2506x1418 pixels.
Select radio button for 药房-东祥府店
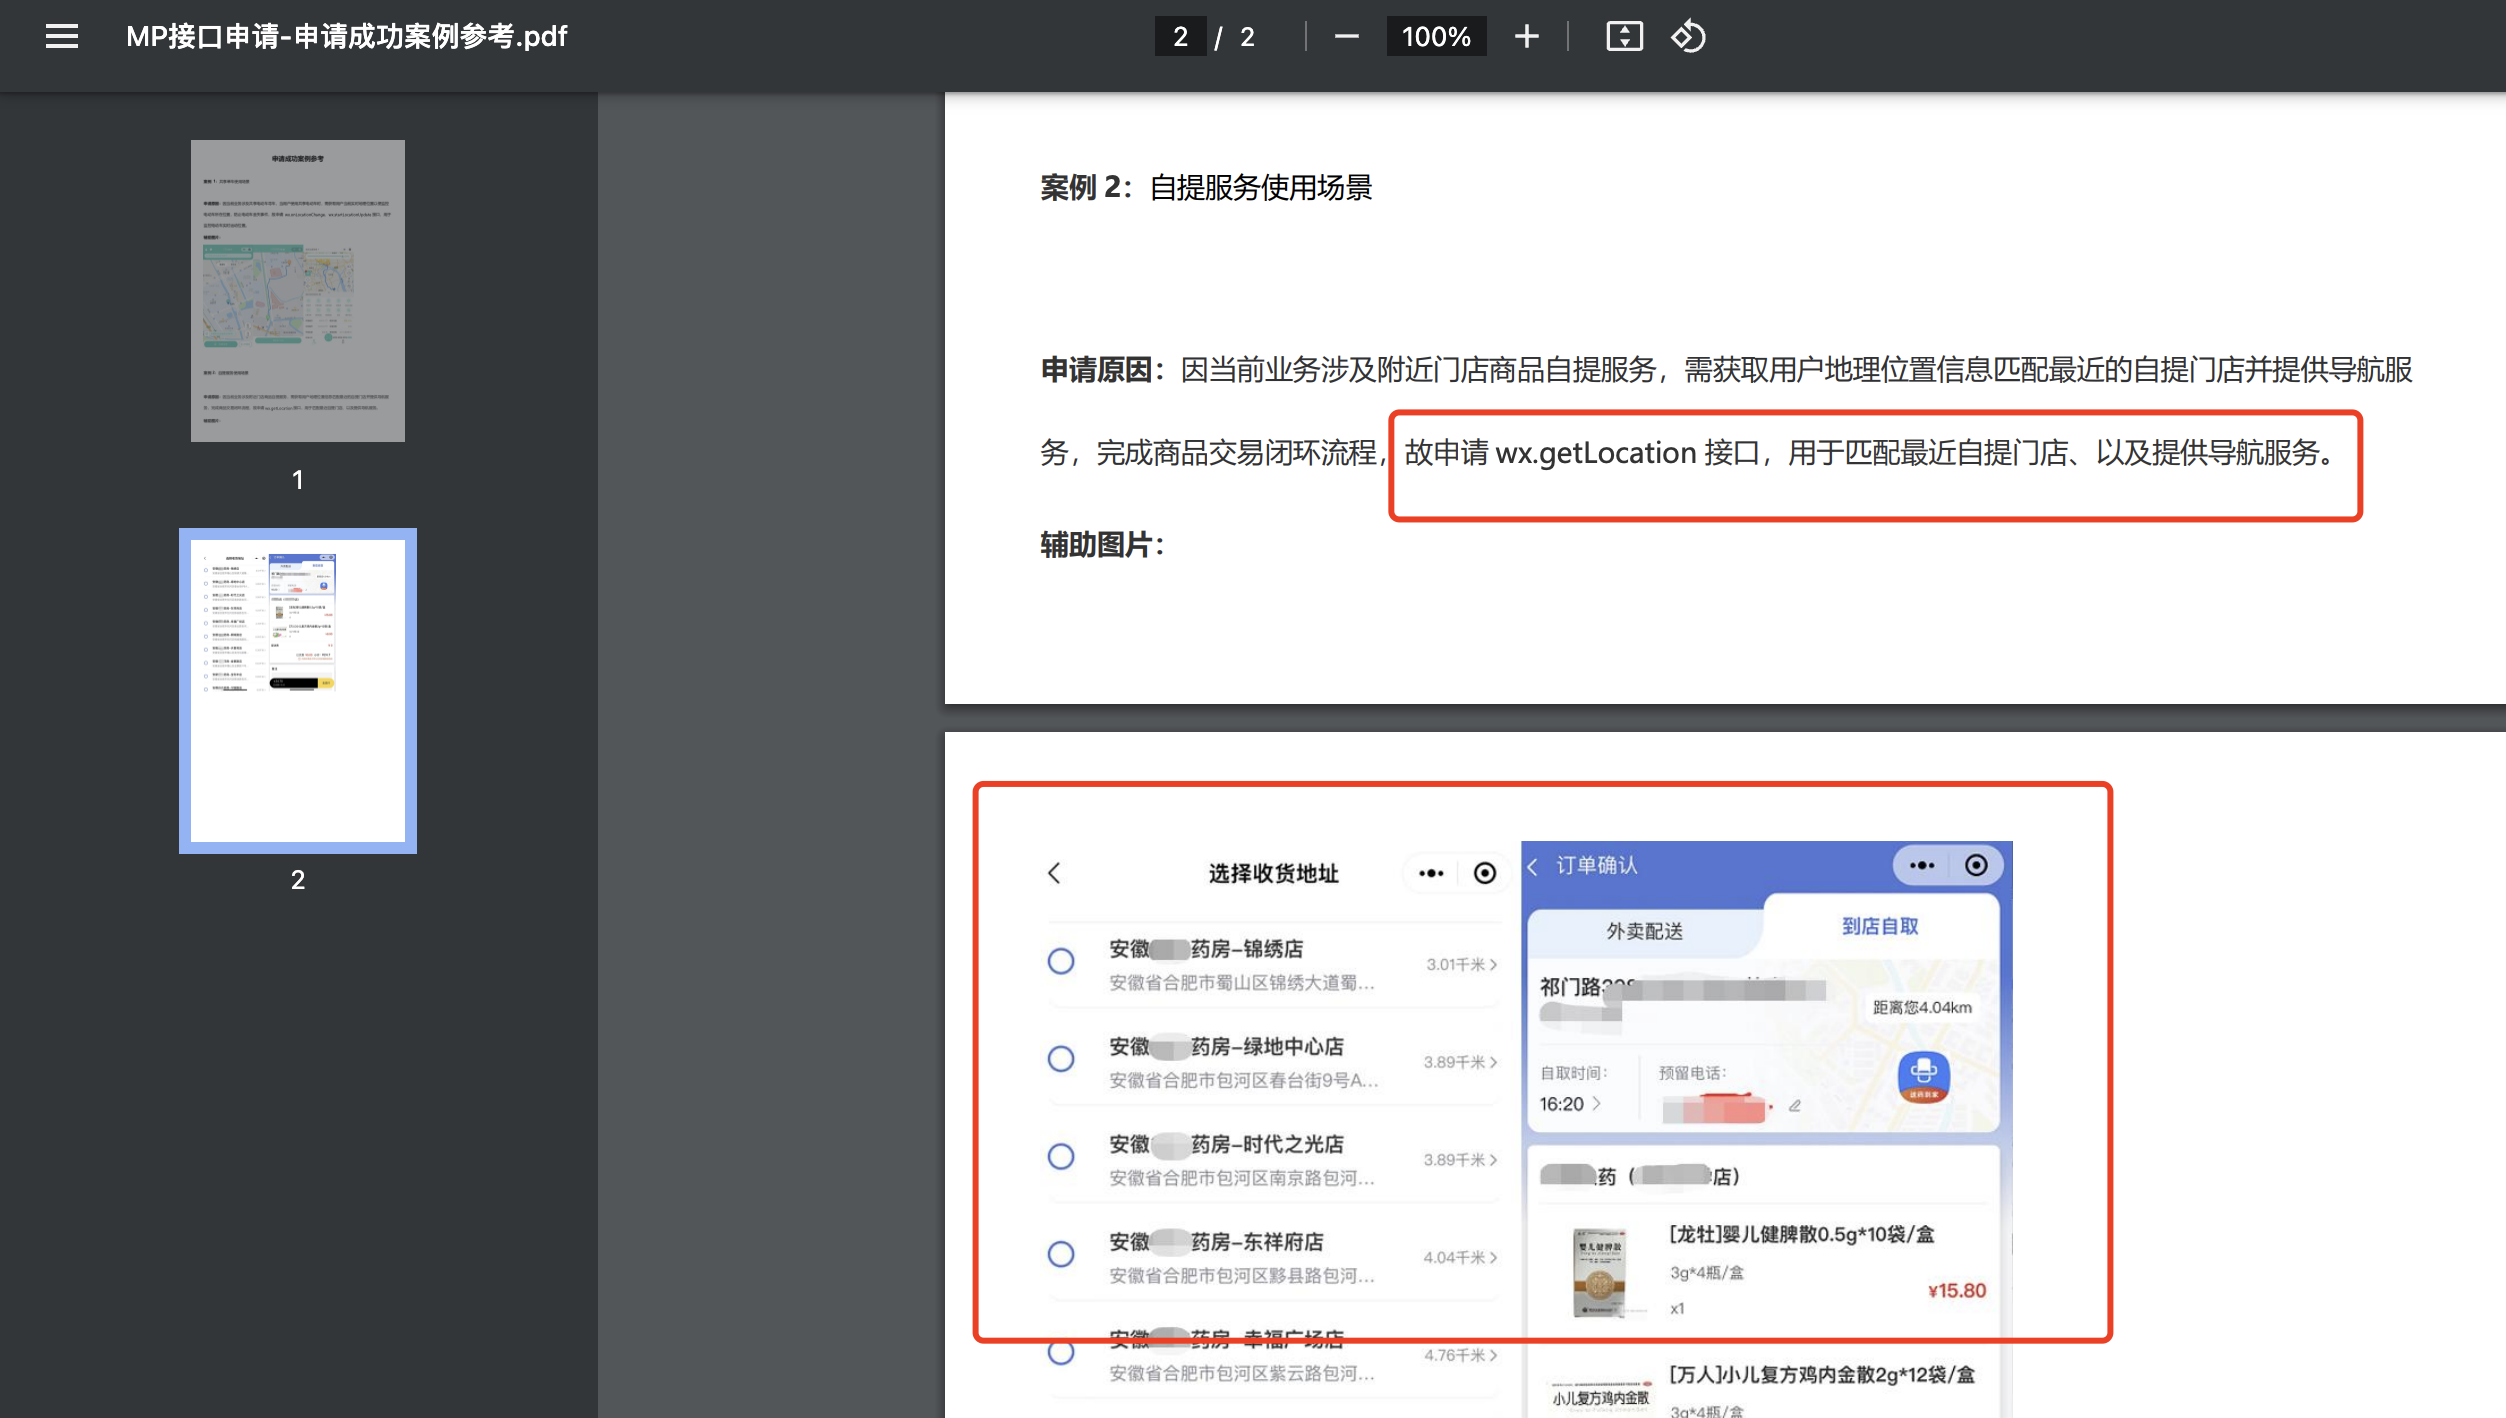[1061, 1254]
